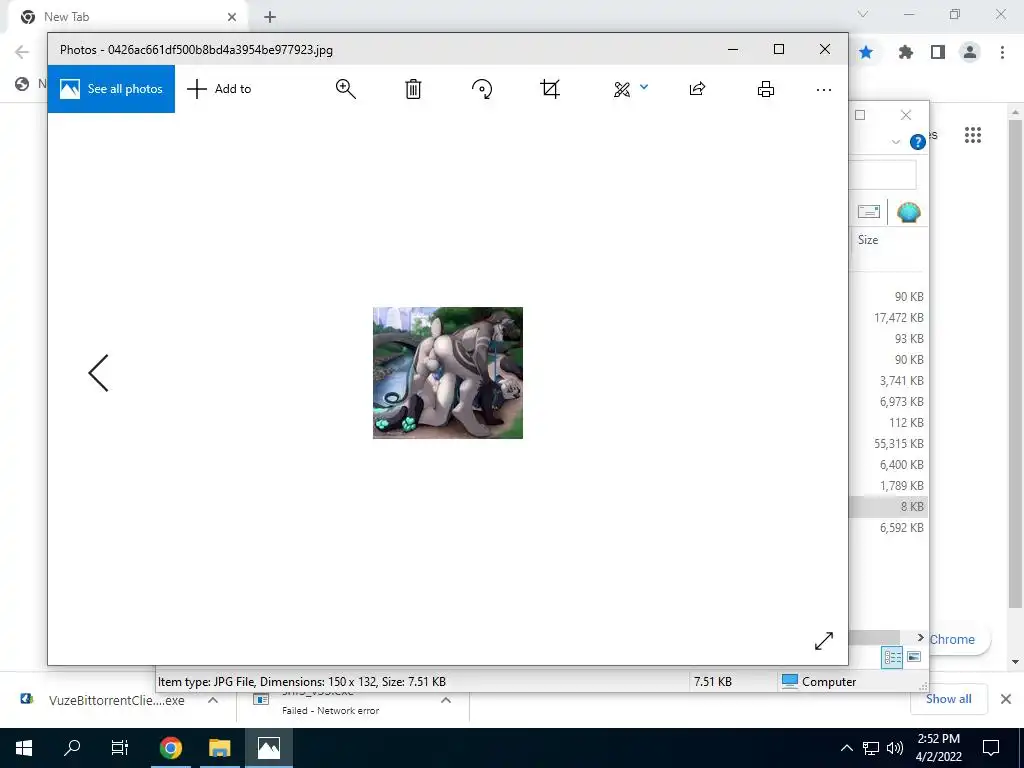Click the card icon beside the seashell

pos(869,212)
